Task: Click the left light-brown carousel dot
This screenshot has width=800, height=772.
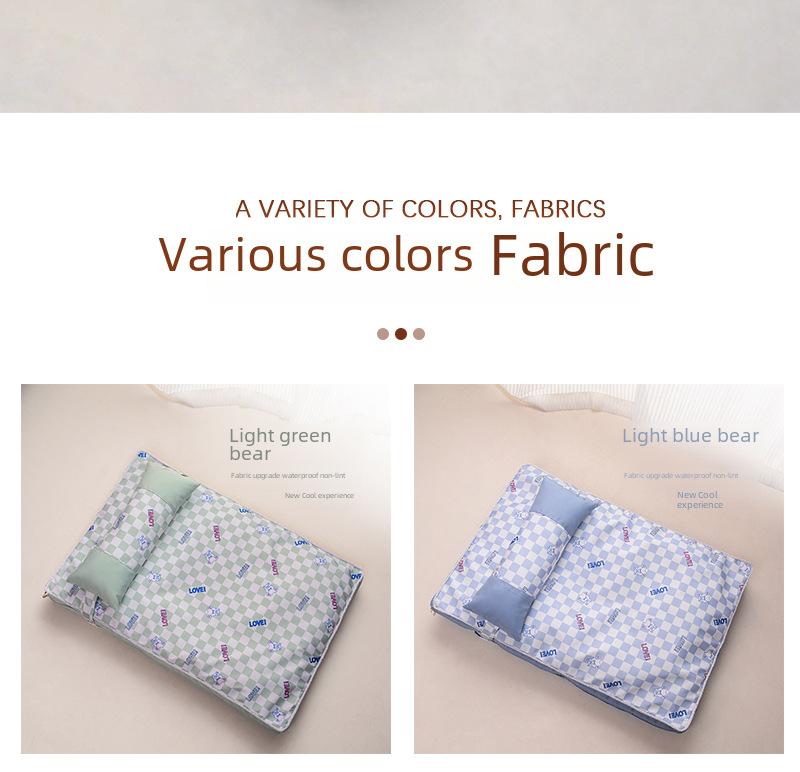Action: (x=383, y=334)
